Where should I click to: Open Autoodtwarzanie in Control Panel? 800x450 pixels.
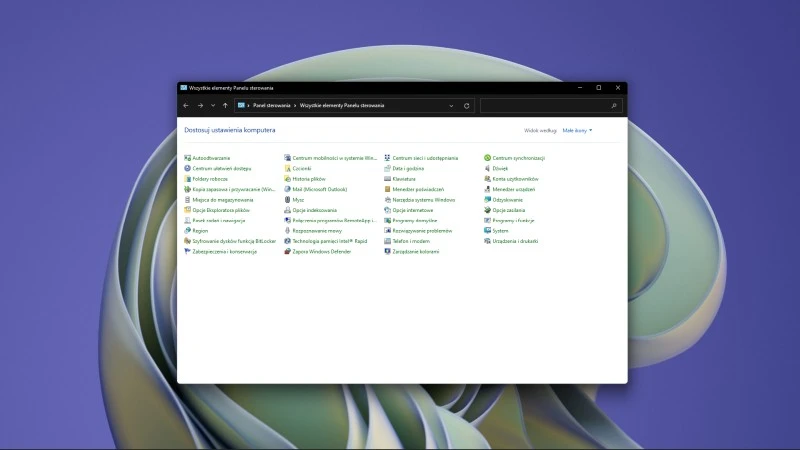tap(207, 158)
